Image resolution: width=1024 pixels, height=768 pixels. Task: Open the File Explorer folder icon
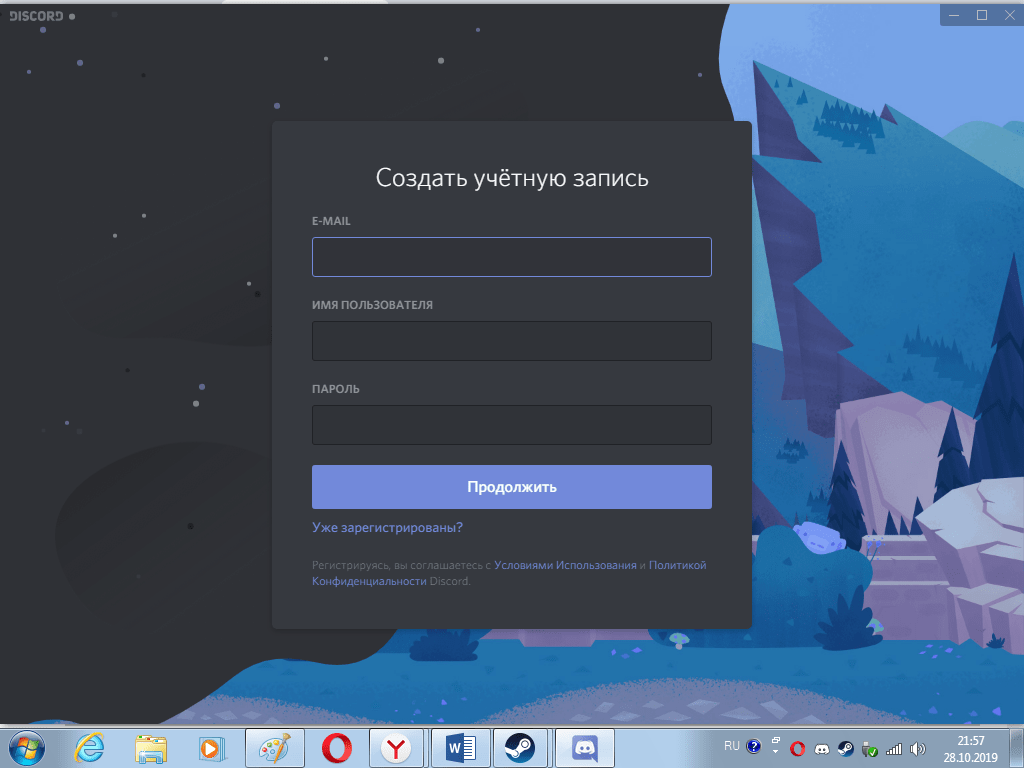point(151,747)
